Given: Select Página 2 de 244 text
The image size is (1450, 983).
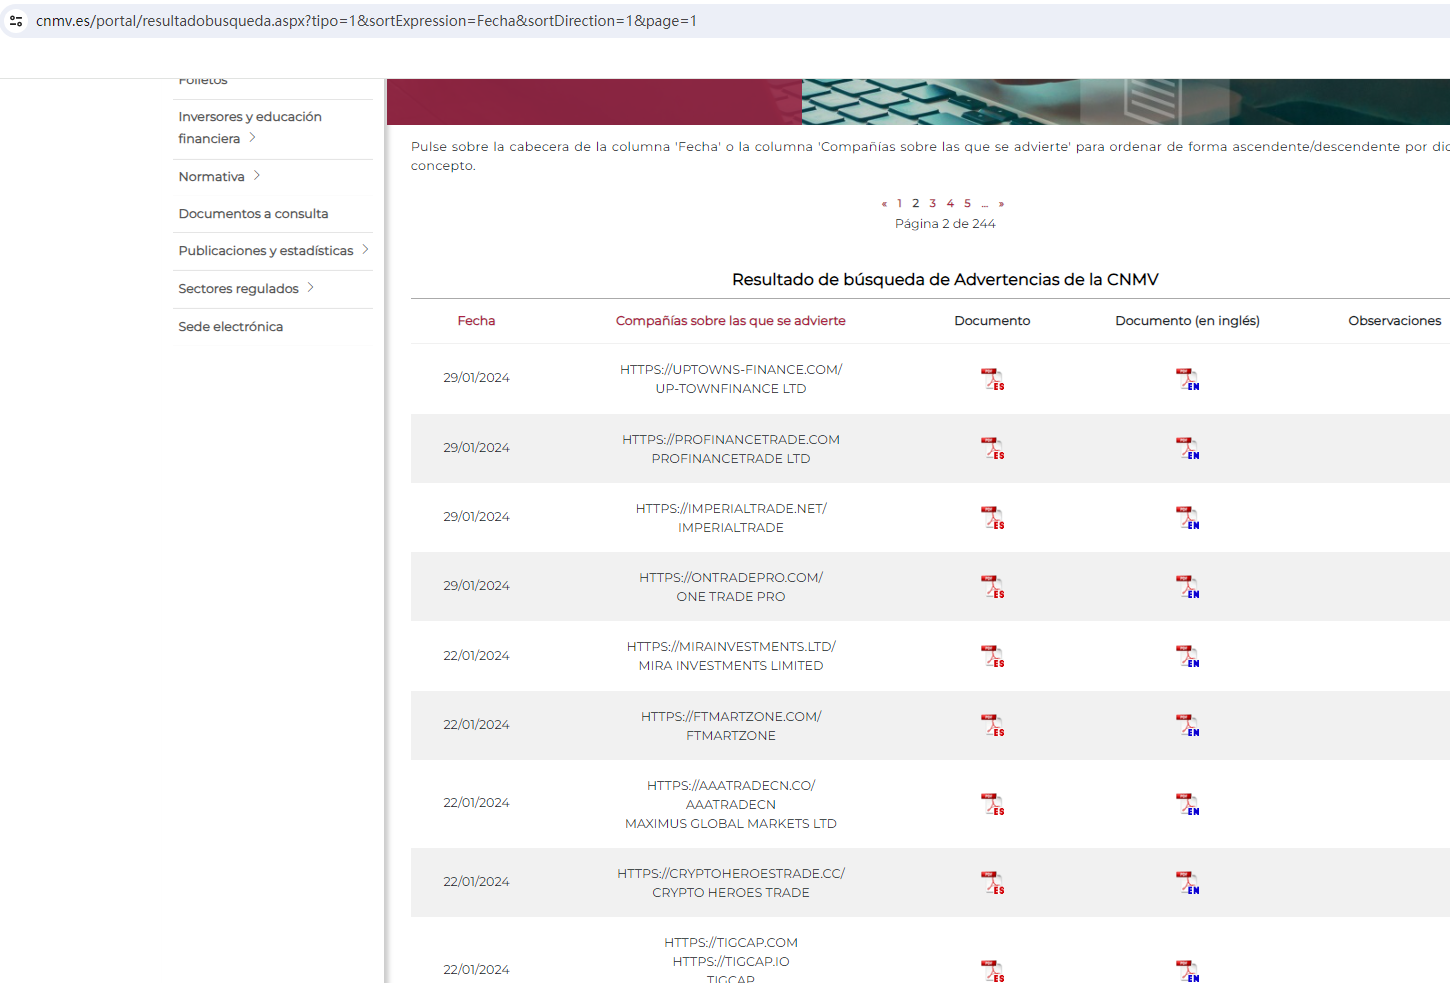Looking at the screenshot, I should [x=945, y=224].
